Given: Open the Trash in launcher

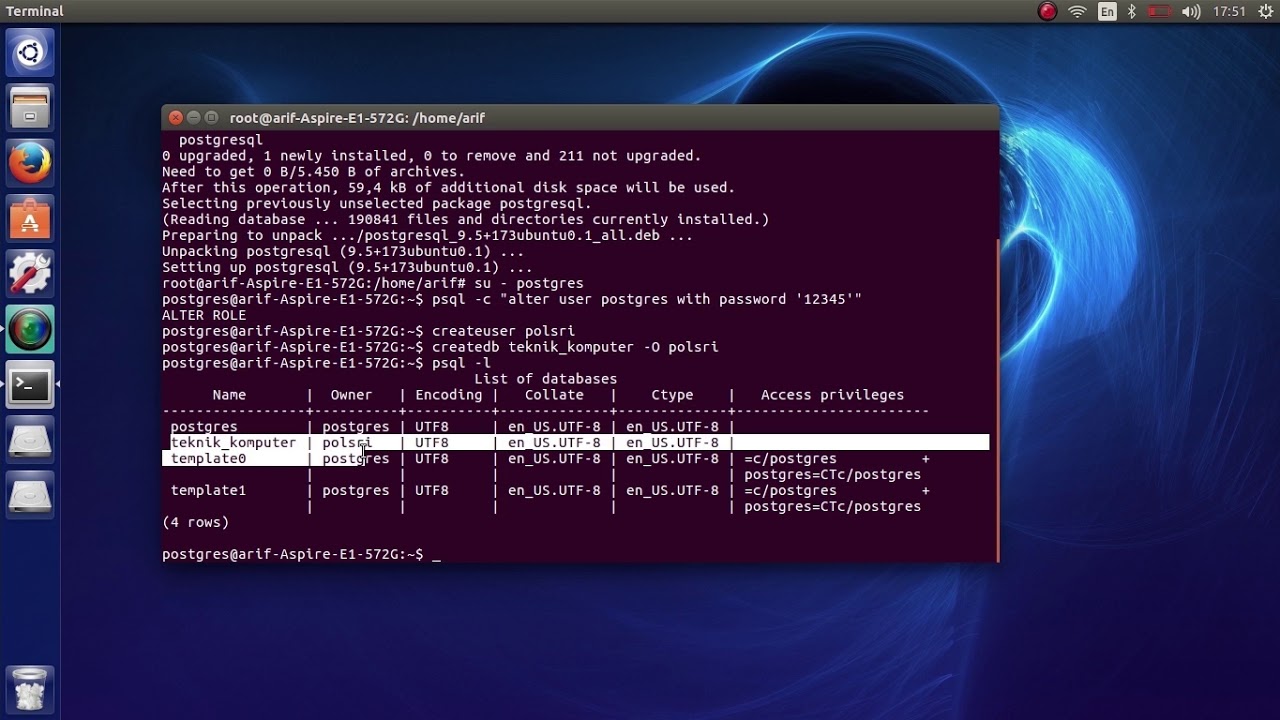Looking at the screenshot, I should (x=30, y=688).
